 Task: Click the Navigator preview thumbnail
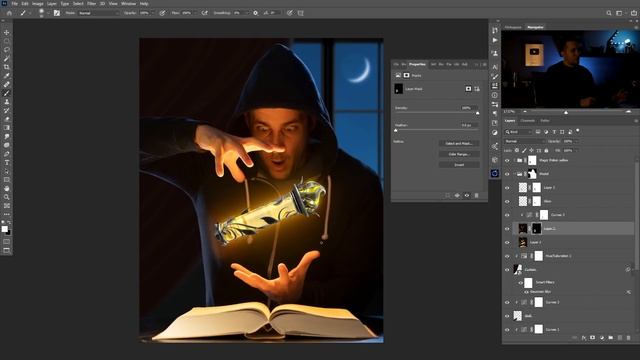tap(570, 69)
